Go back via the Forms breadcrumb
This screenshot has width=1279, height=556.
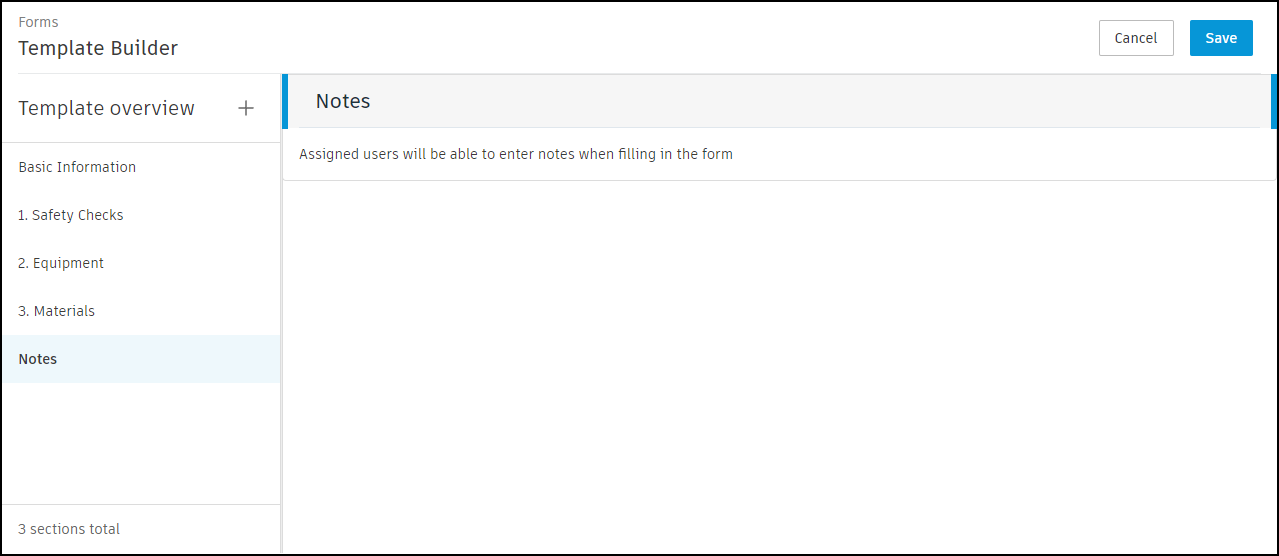pyautogui.click(x=38, y=22)
